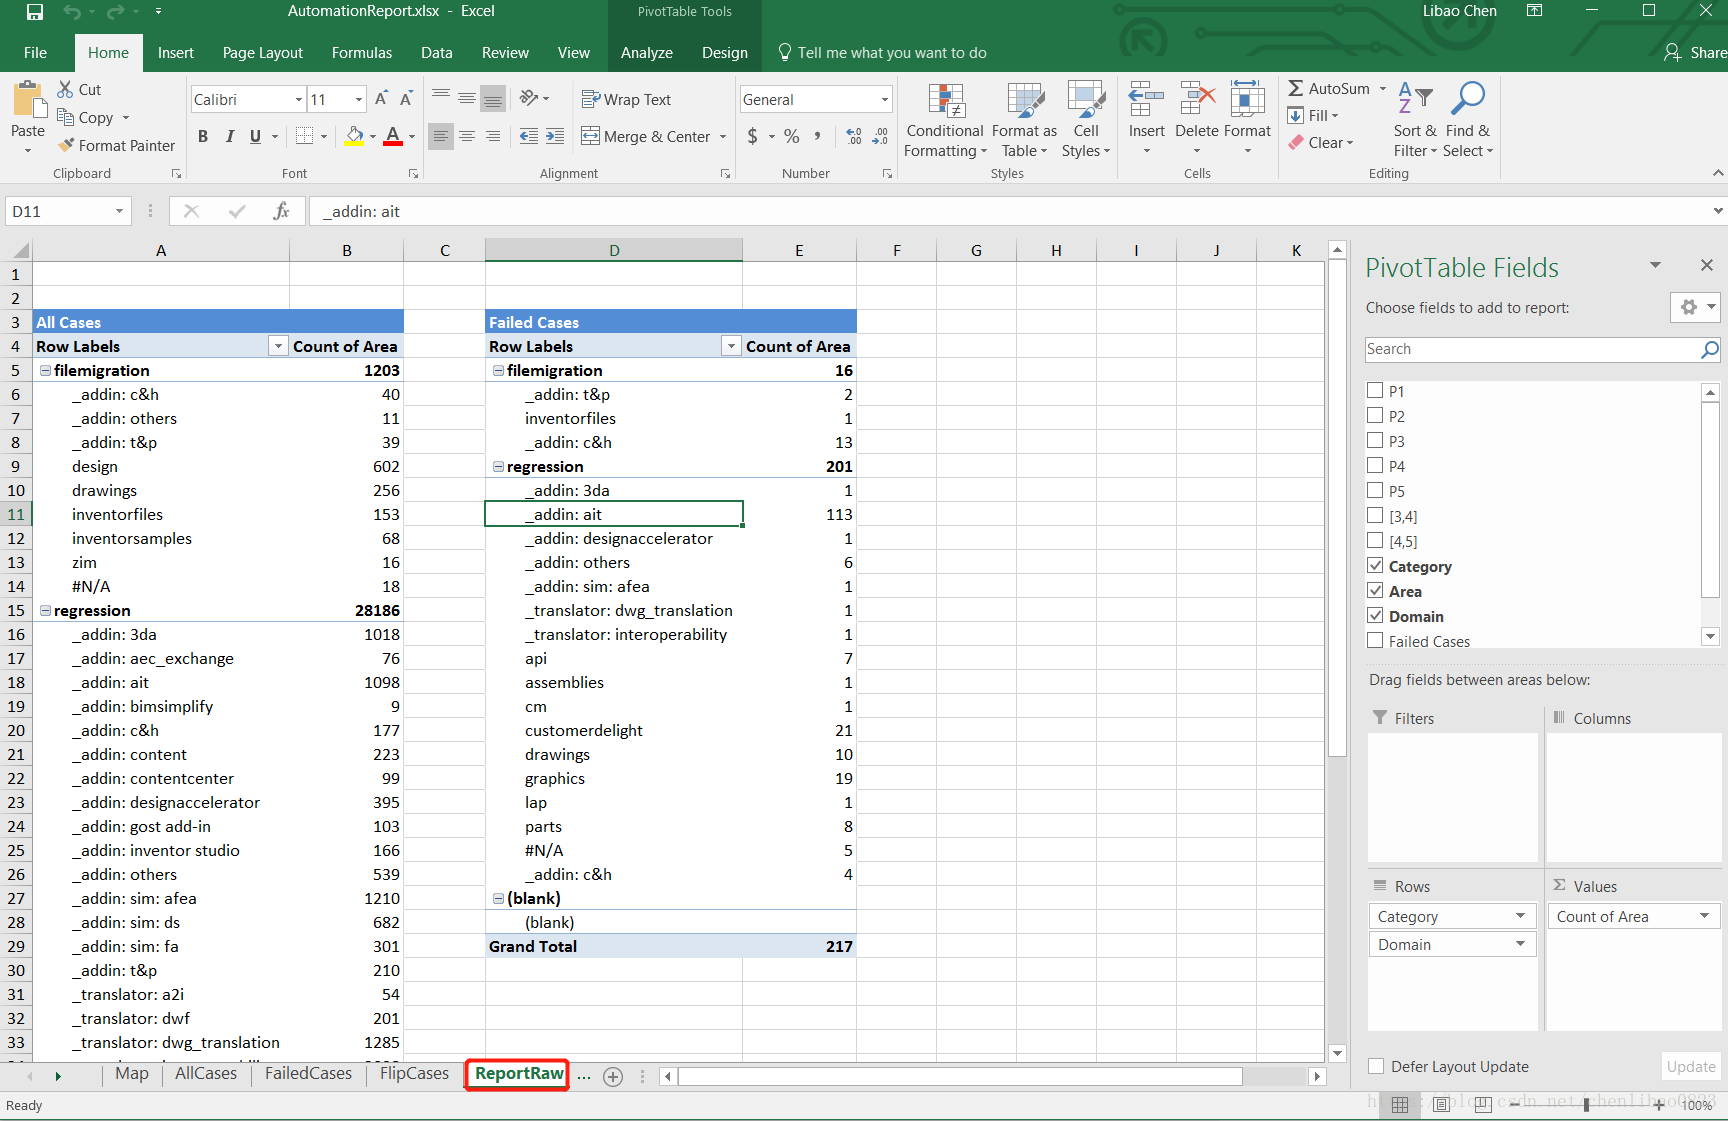Viewport: 1728px width, 1121px height.
Task: Switch to the Analyze ribbon tab
Action: point(646,52)
